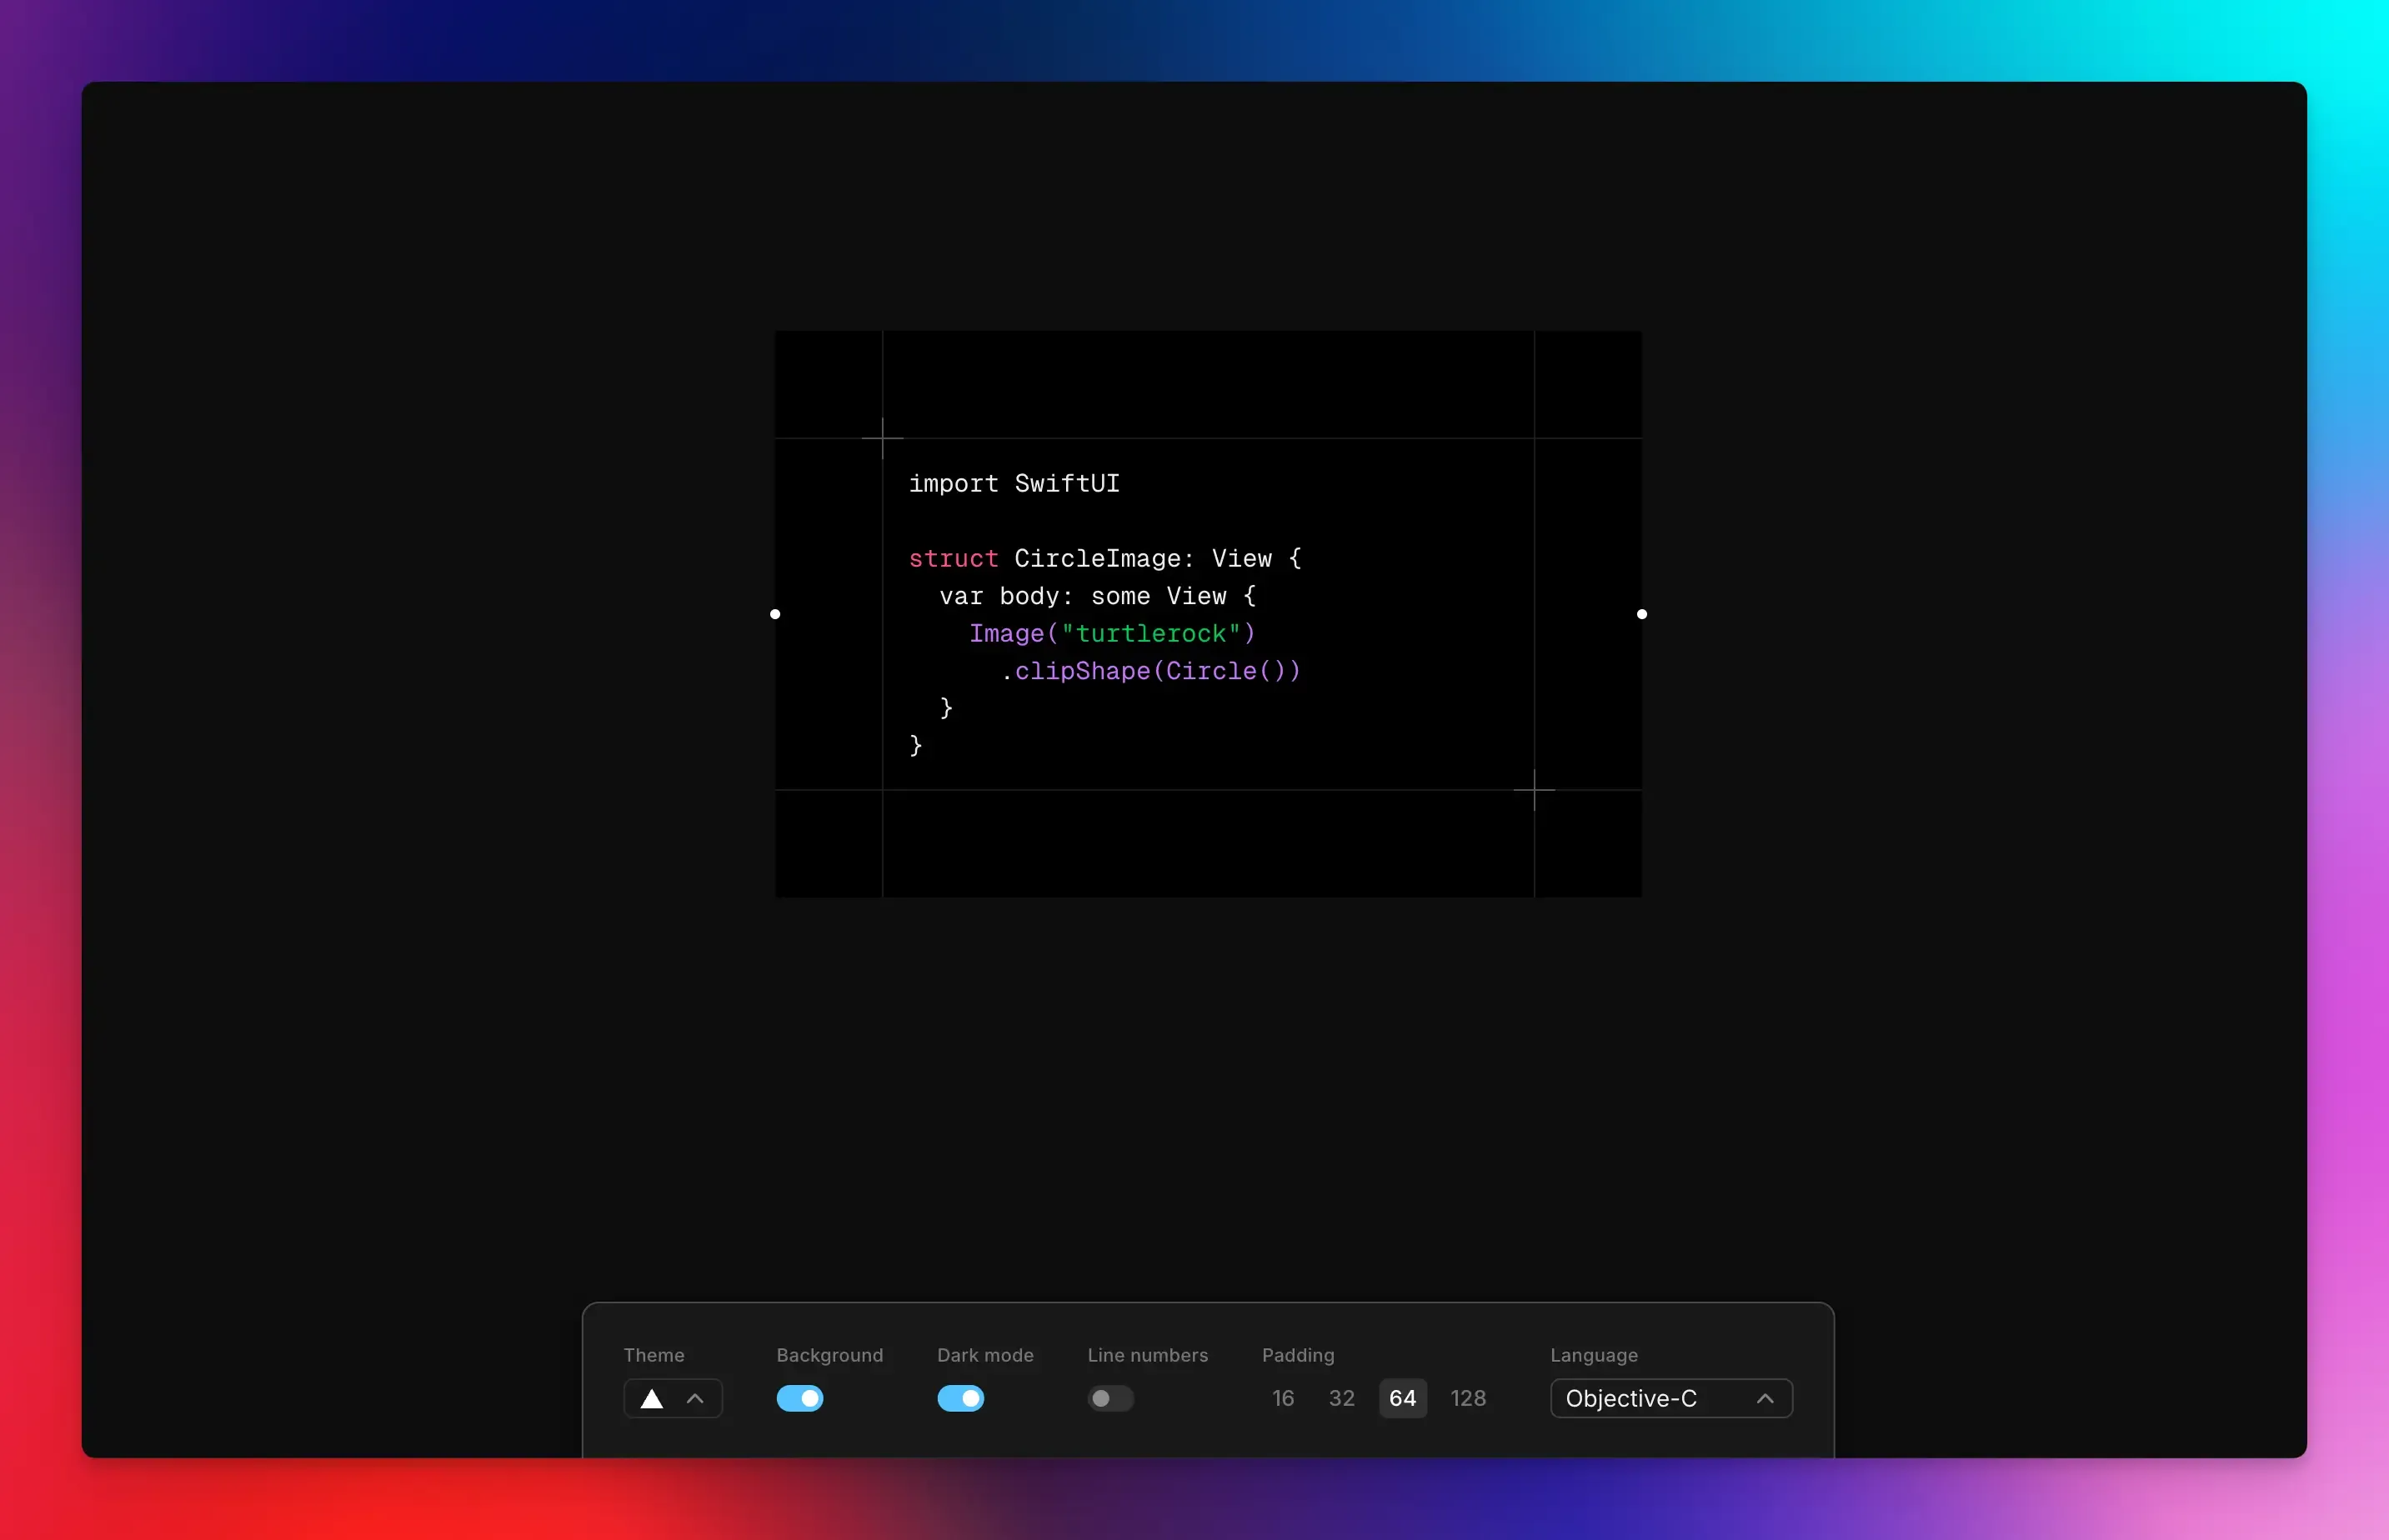The height and width of the screenshot is (1540, 2389).
Task: Select the 64 padding option
Action: (1402, 1398)
